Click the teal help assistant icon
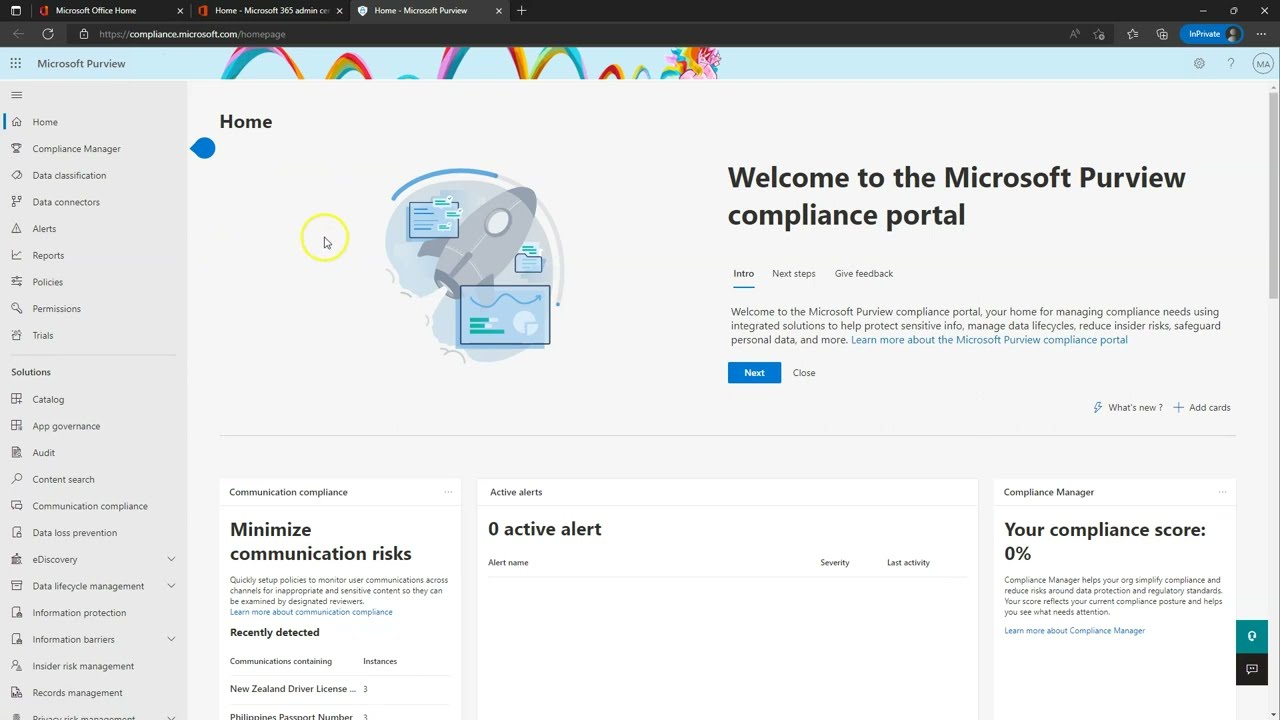Screen dimensions: 1280x720 coord(1252,636)
